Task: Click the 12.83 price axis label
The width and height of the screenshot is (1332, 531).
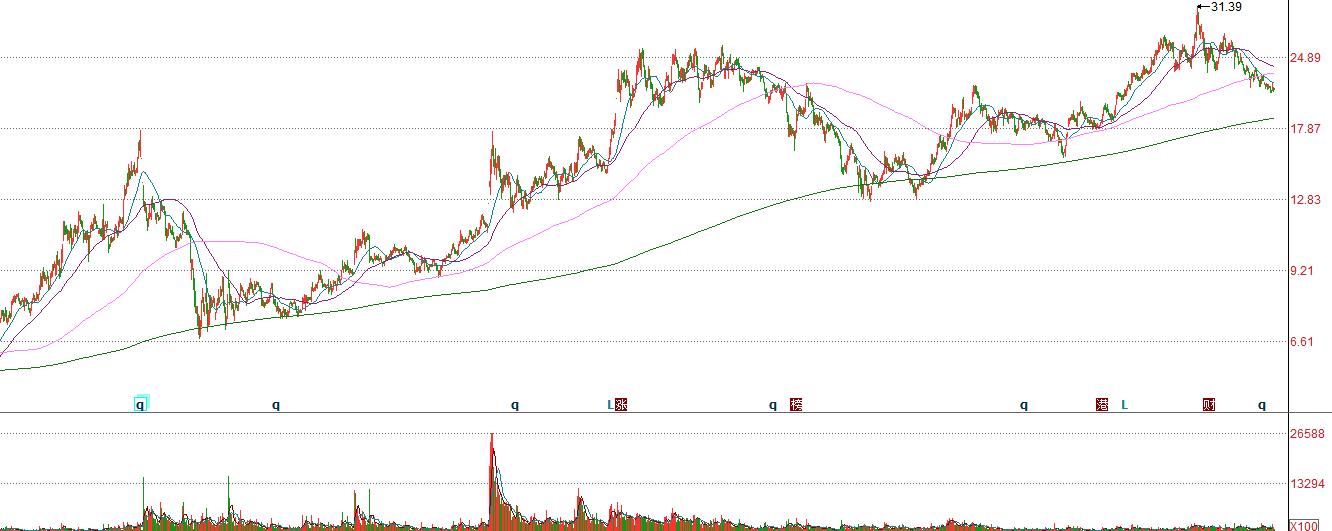Action: tap(1307, 200)
